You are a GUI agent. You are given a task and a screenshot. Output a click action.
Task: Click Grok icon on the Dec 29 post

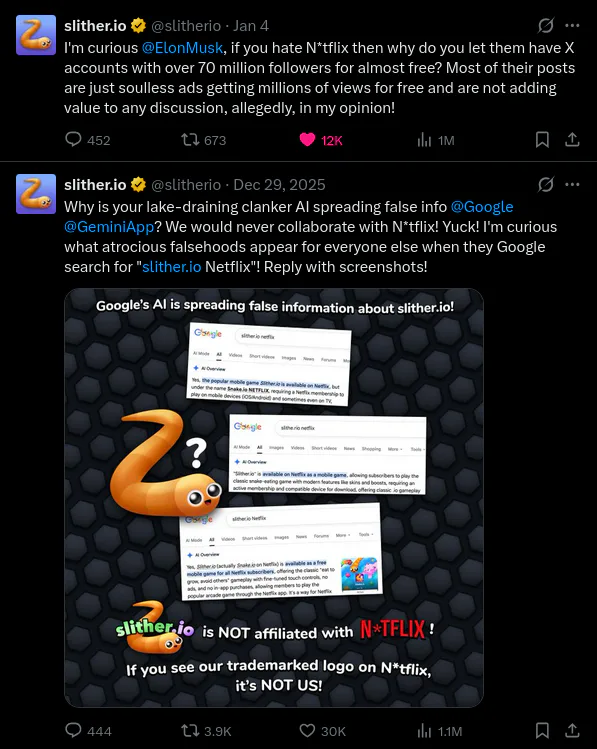coord(545,184)
